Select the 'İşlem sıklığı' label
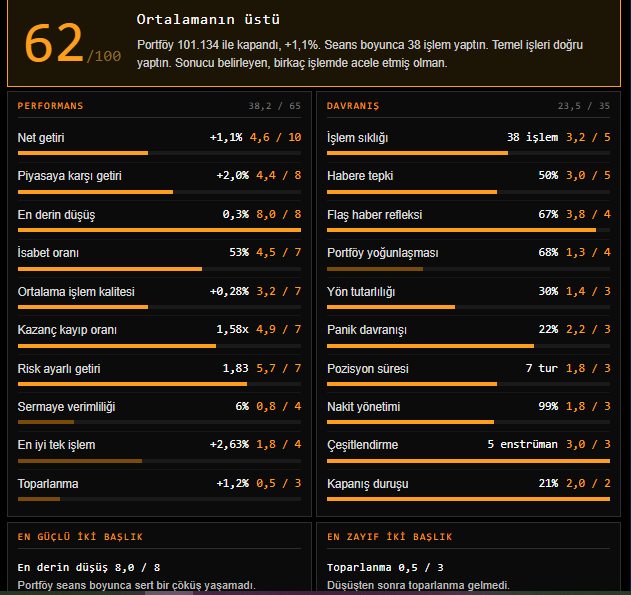The width and height of the screenshot is (631, 595). click(357, 138)
